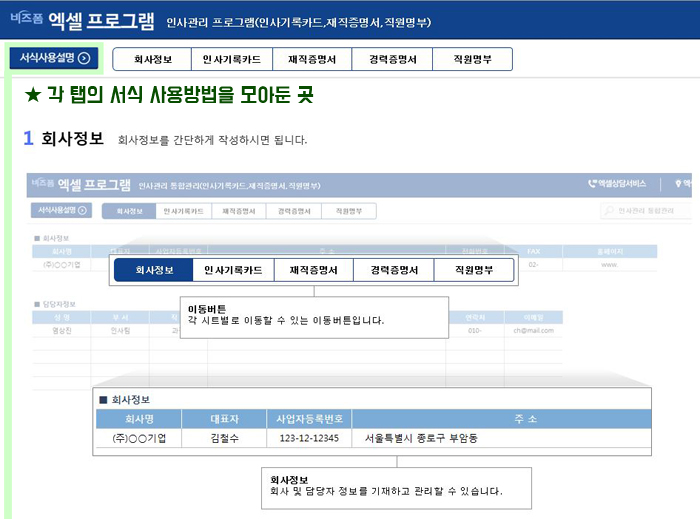The height and width of the screenshot is (519, 700).
Task: Click the 인사팀 department cell
Action: [x=120, y=330]
